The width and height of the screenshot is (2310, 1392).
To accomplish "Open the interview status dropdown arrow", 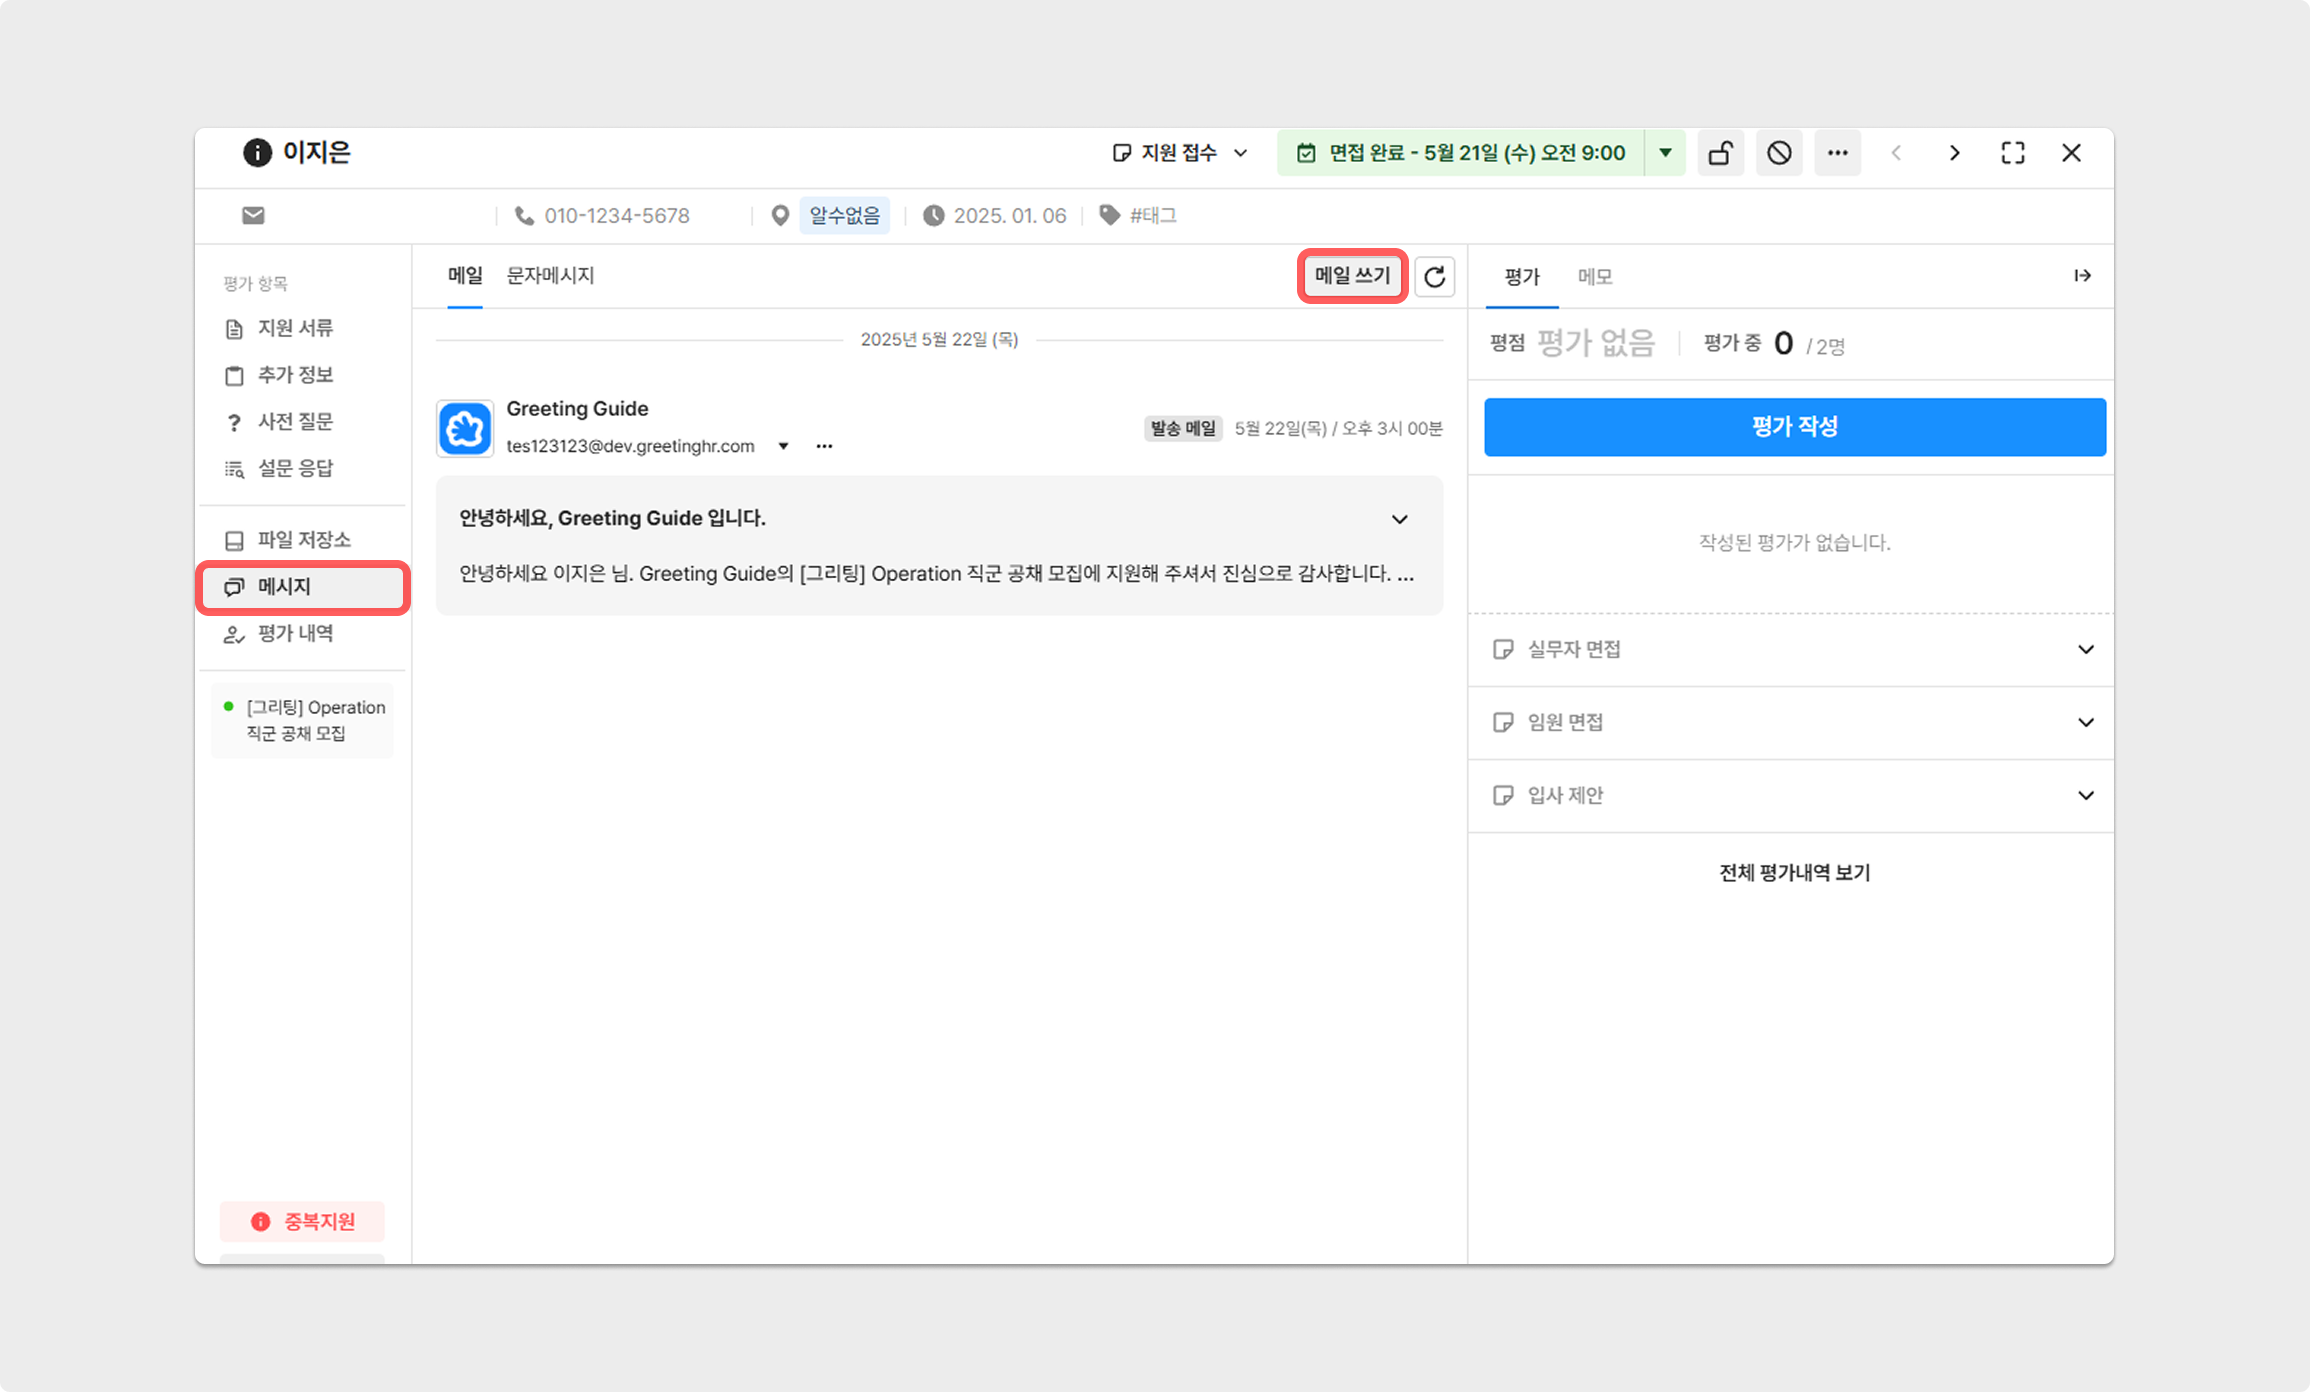I will [x=1665, y=153].
